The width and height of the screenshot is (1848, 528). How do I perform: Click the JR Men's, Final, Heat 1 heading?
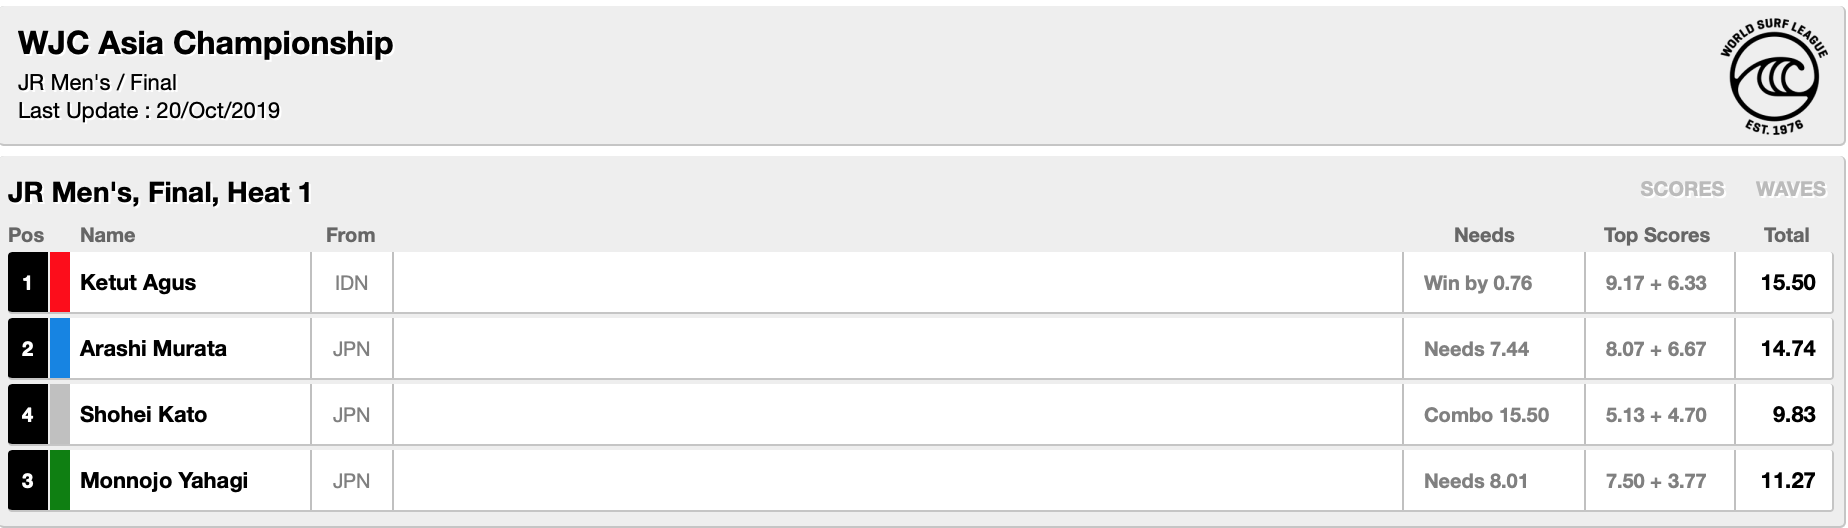coord(159,192)
